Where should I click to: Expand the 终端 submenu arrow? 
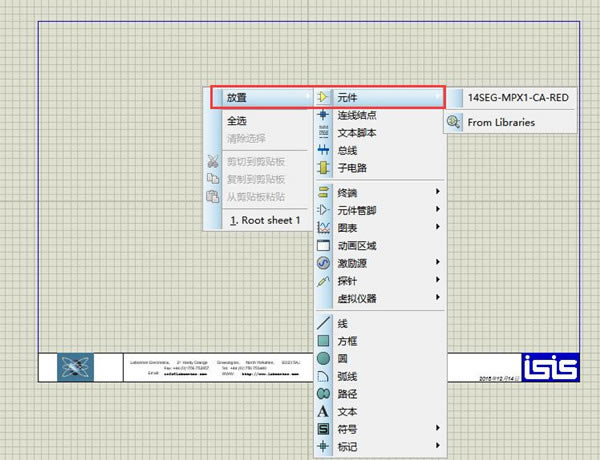point(436,192)
